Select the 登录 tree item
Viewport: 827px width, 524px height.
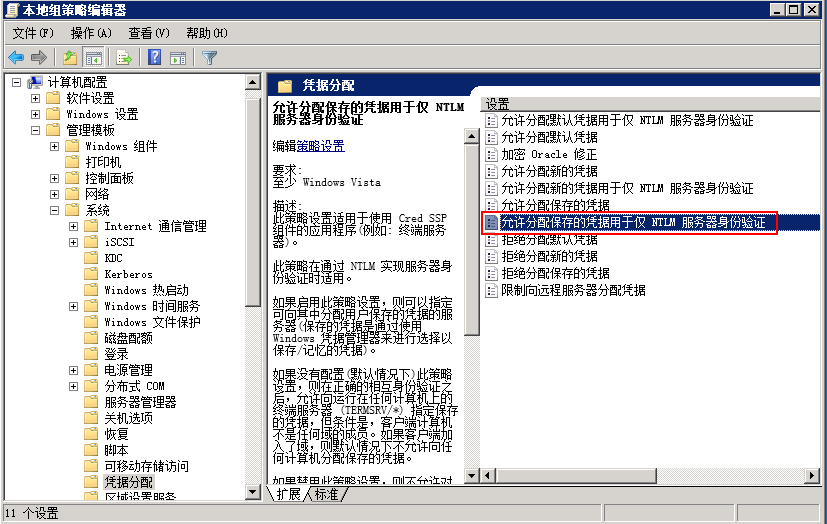117,354
